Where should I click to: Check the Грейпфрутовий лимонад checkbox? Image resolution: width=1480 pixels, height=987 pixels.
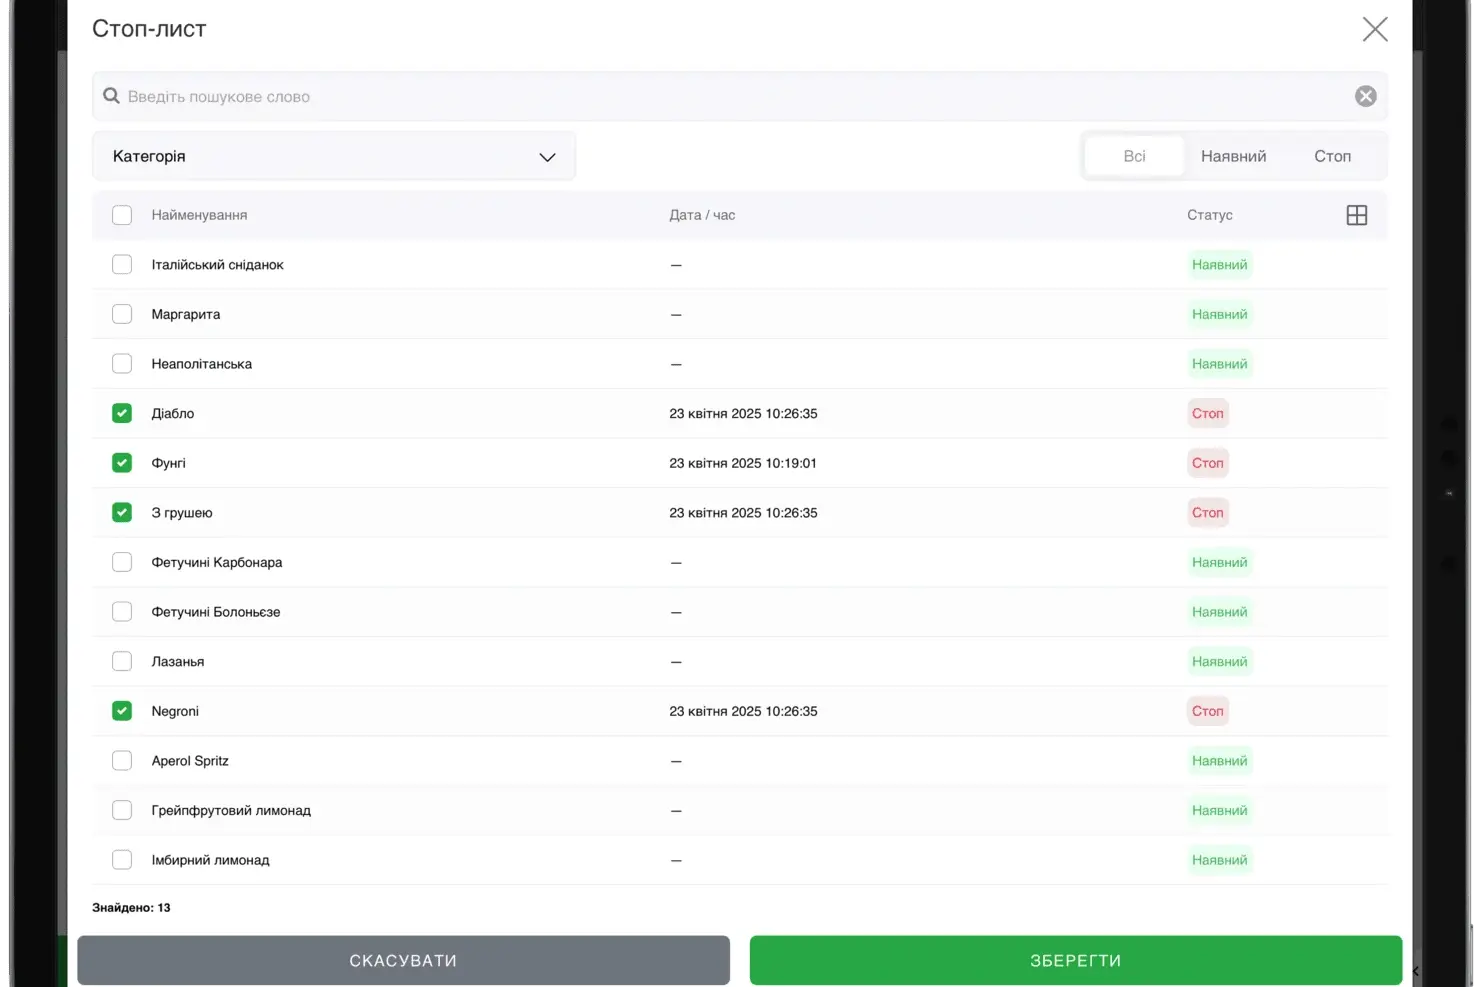click(122, 810)
